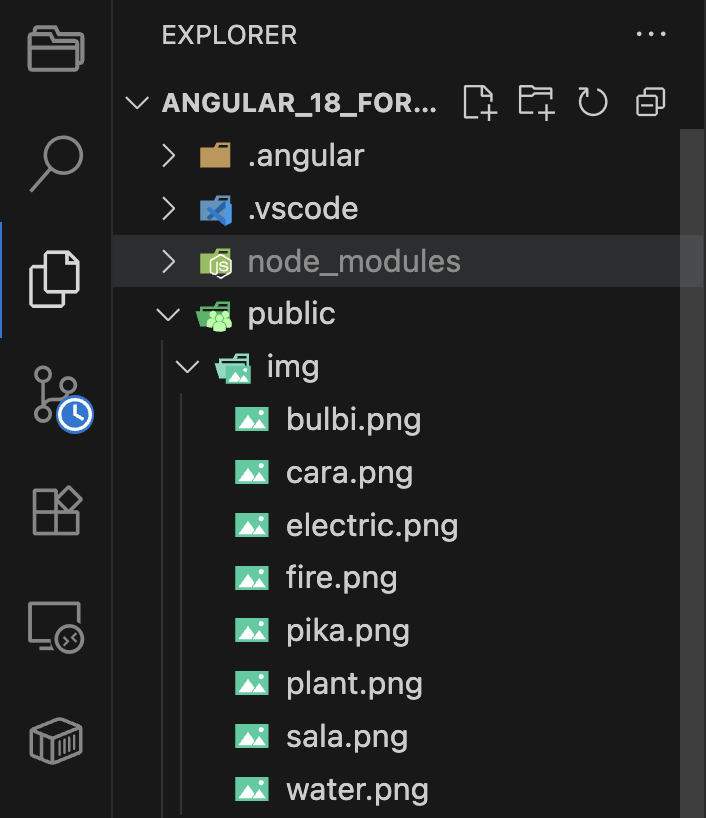Select the water.png file
The height and width of the screenshot is (818, 706).
[x=357, y=790]
